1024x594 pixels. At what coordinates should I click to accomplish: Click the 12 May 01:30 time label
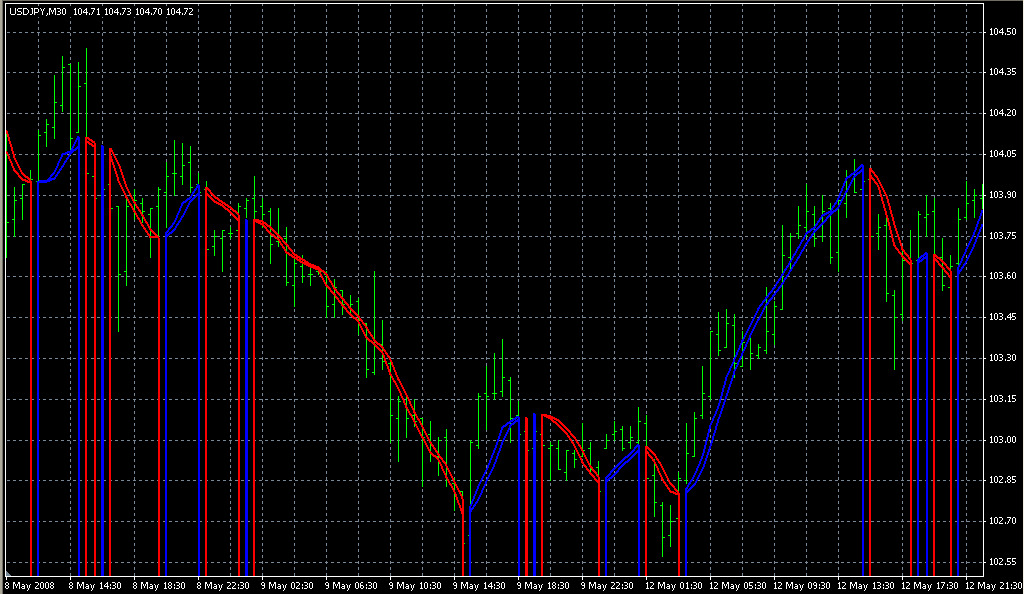(x=674, y=585)
